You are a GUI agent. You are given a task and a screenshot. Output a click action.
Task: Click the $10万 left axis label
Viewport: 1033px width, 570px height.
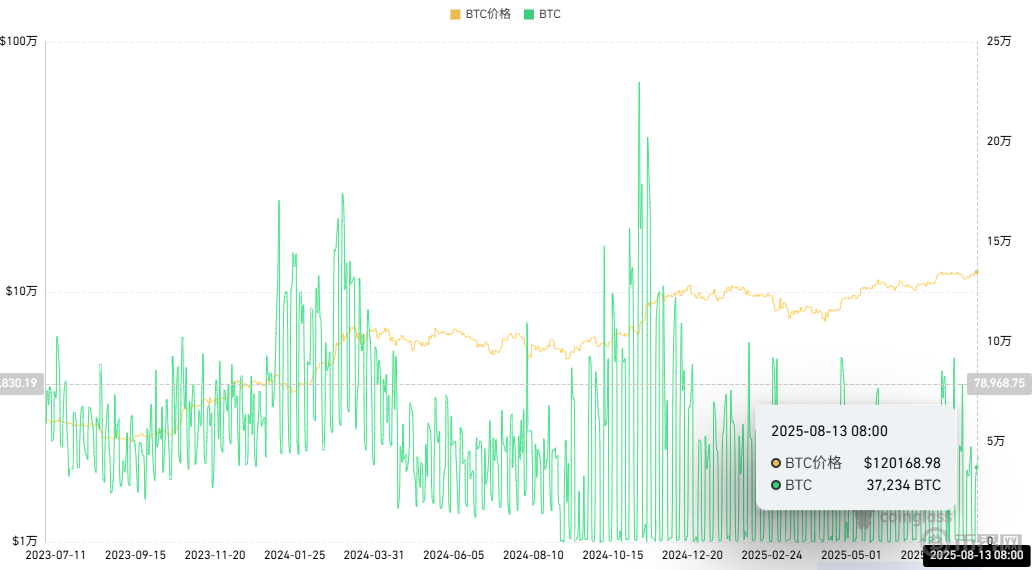(22, 292)
